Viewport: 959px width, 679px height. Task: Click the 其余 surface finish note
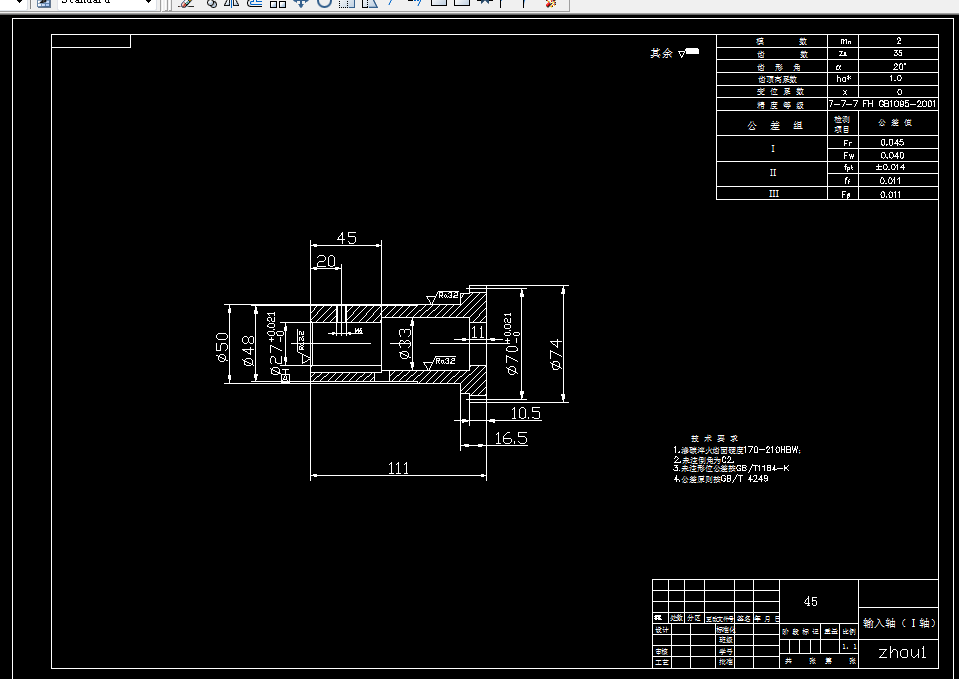674,53
